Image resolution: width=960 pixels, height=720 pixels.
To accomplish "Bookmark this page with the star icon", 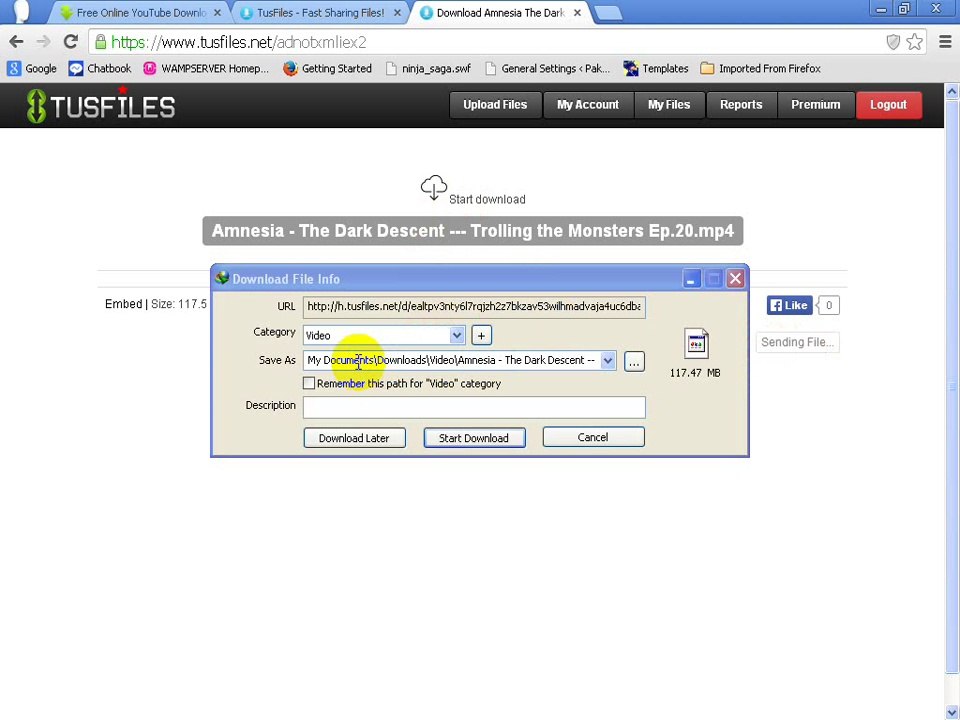I will (x=914, y=42).
